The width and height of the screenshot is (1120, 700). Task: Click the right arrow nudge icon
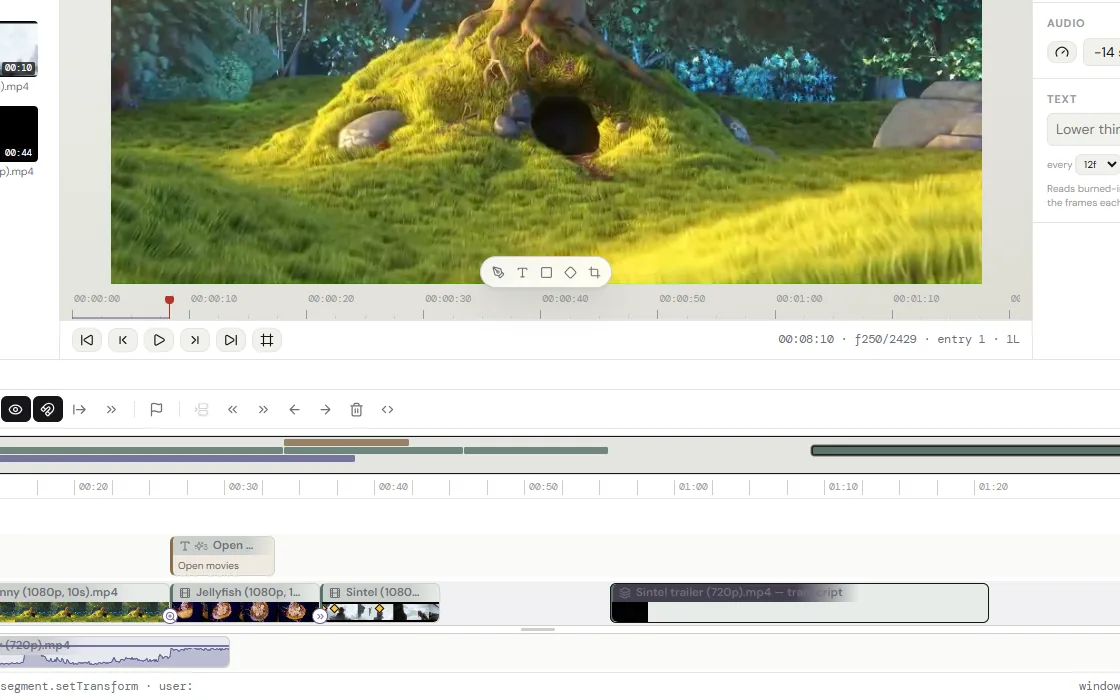325,409
